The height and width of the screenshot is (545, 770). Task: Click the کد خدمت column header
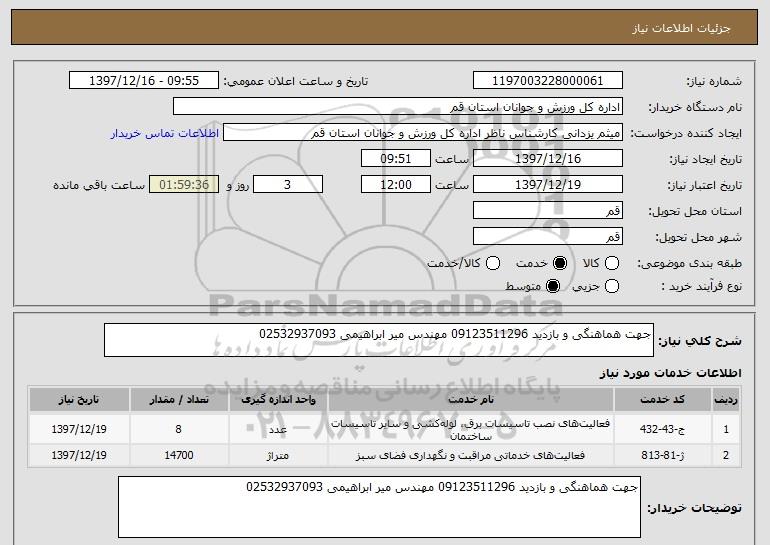coord(662,400)
